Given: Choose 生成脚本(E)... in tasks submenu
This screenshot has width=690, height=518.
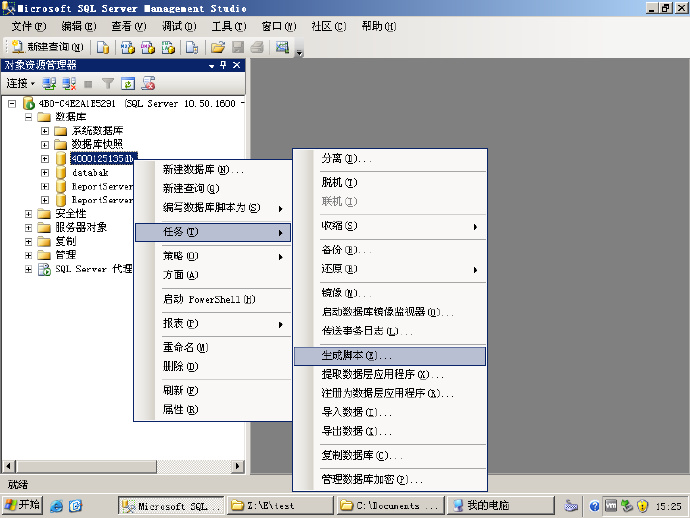Looking at the screenshot, I should tap(390, 356).
